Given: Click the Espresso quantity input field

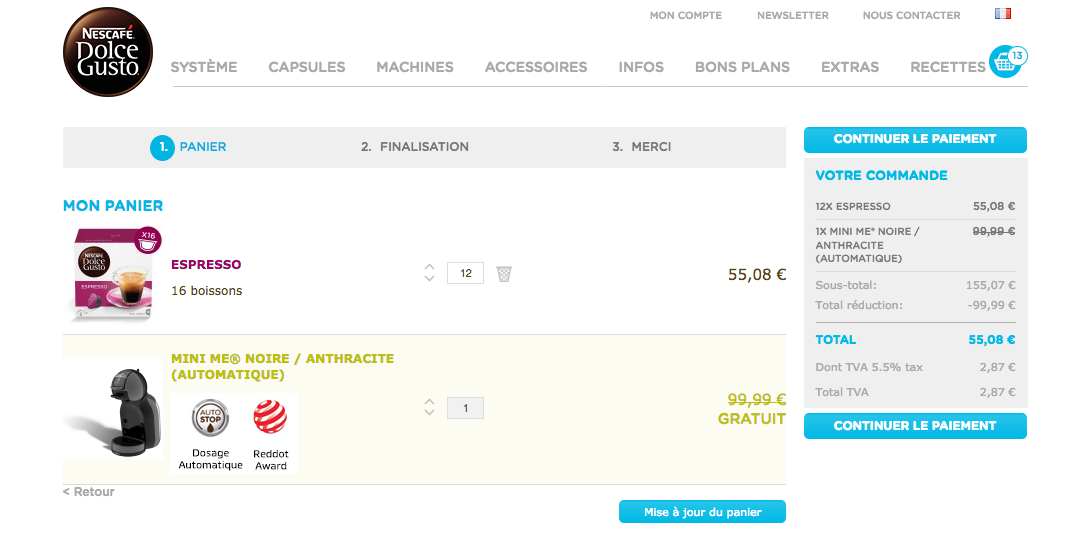Looking at the screenshot, I should pyautogui.click(x=465, y=273).
